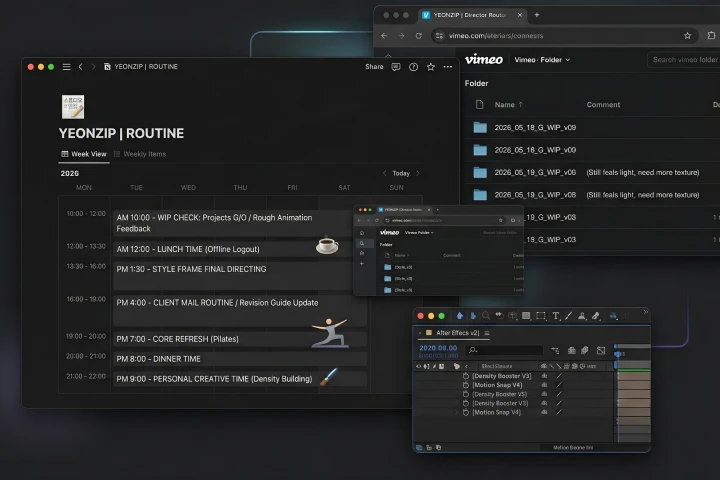Click the time navigator bar above the timeline
Image resolution: width=720 pixels, height=480 pixels.
click(x=632, y=346)
